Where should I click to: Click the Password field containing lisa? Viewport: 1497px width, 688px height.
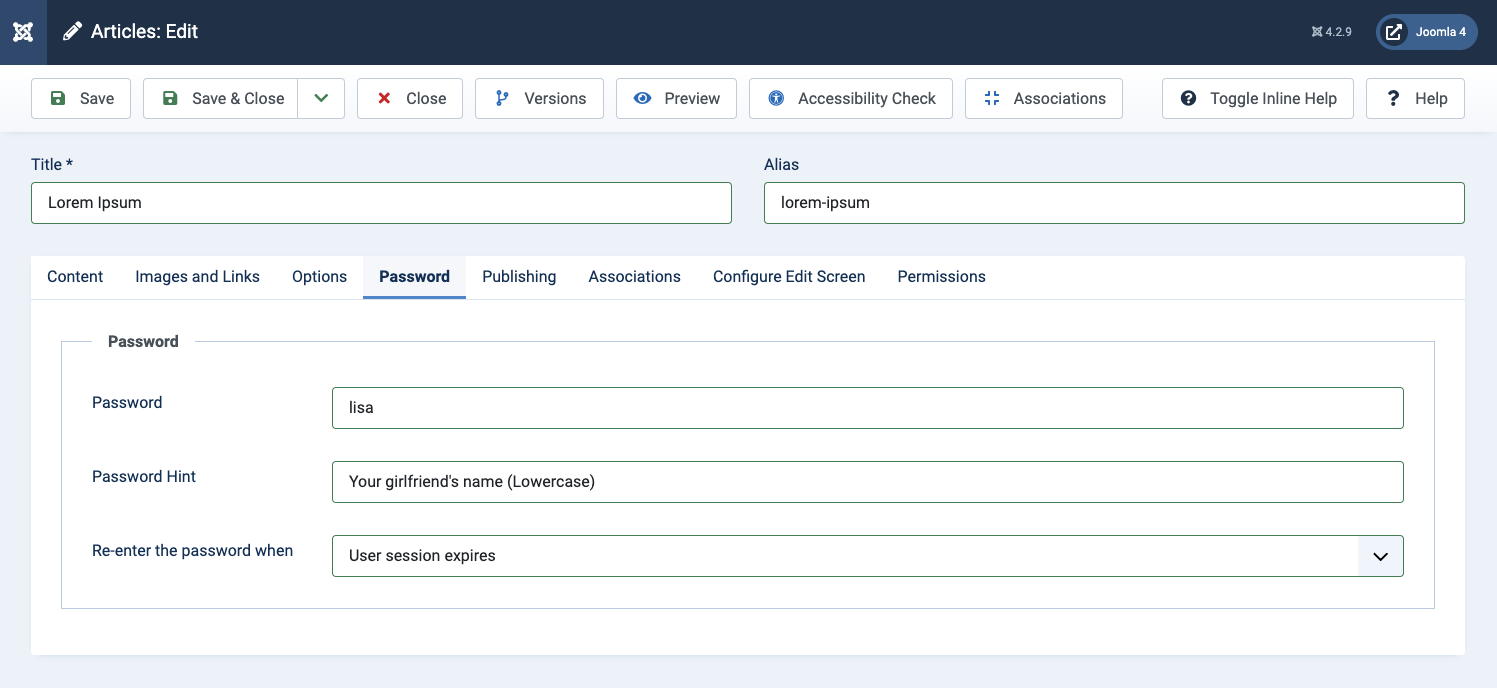coord(868,408)
